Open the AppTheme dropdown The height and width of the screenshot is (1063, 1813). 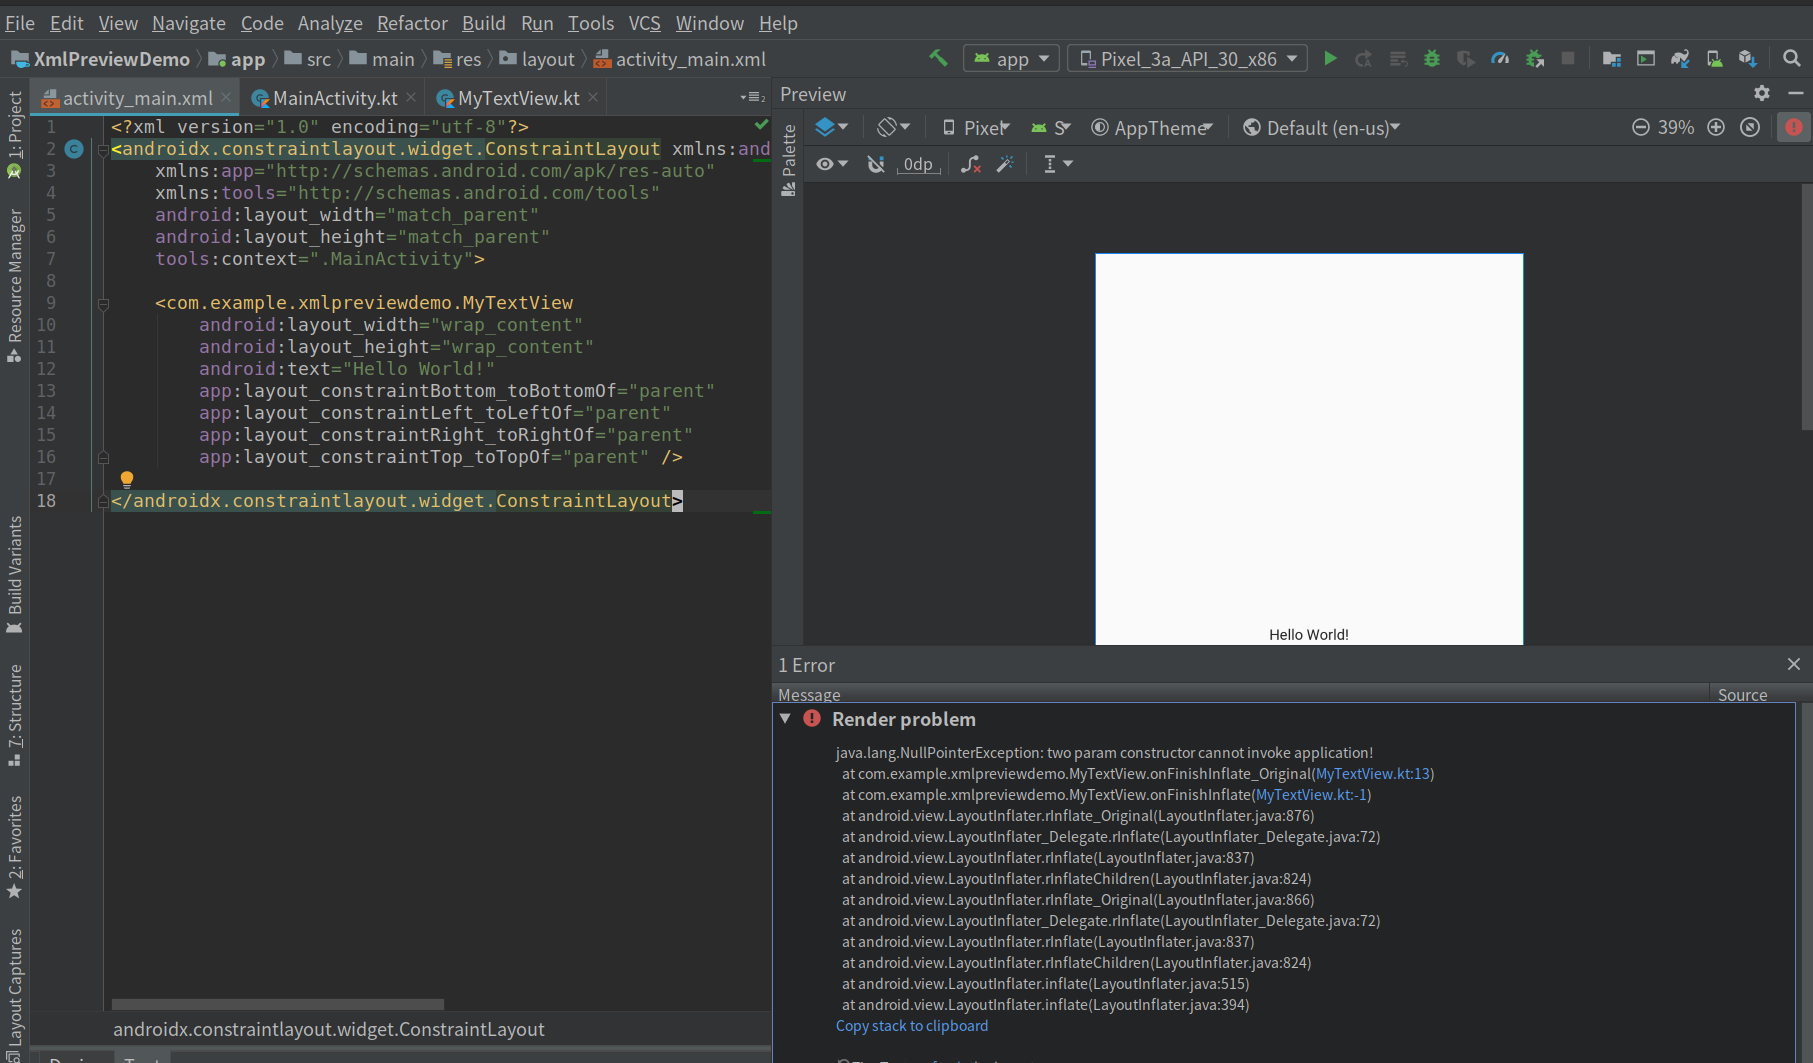[1151, 127]
